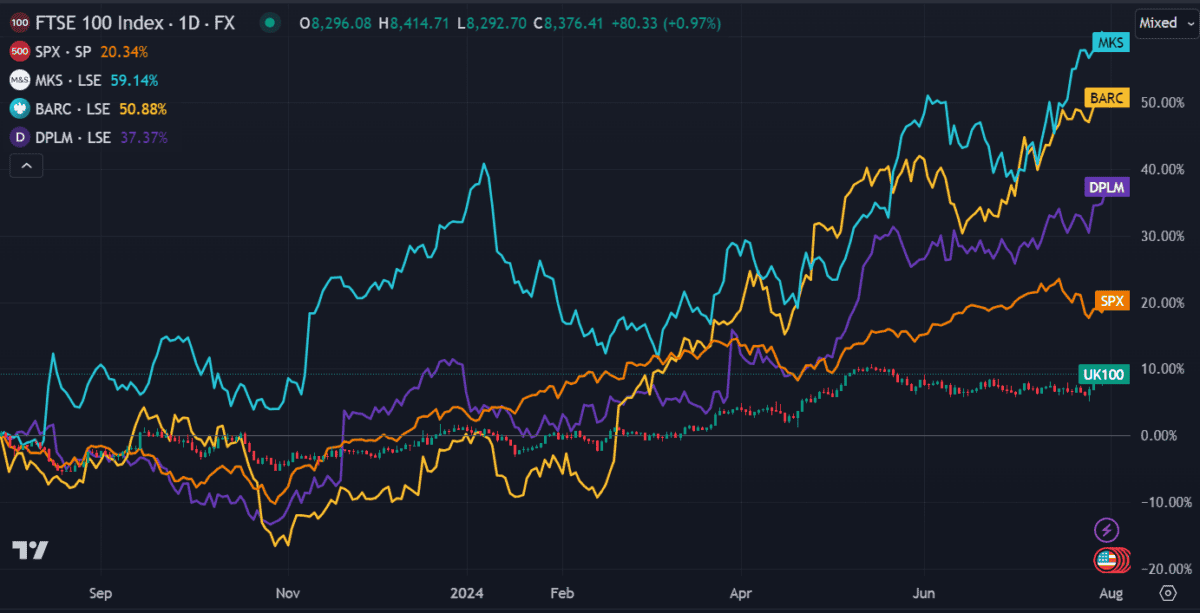
Task: Collapse the comparison symbols legend
Action: click(x=26, y=167)
